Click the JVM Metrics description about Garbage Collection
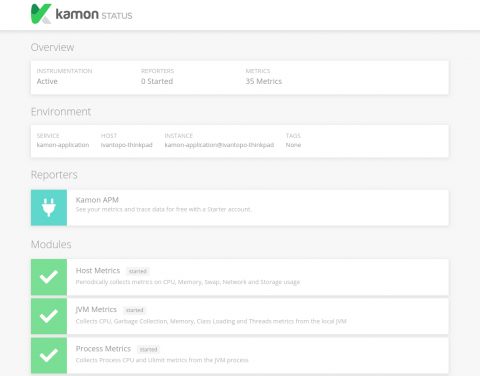The height and width of the screenshot is (376, 480). (x=211, y=322)
